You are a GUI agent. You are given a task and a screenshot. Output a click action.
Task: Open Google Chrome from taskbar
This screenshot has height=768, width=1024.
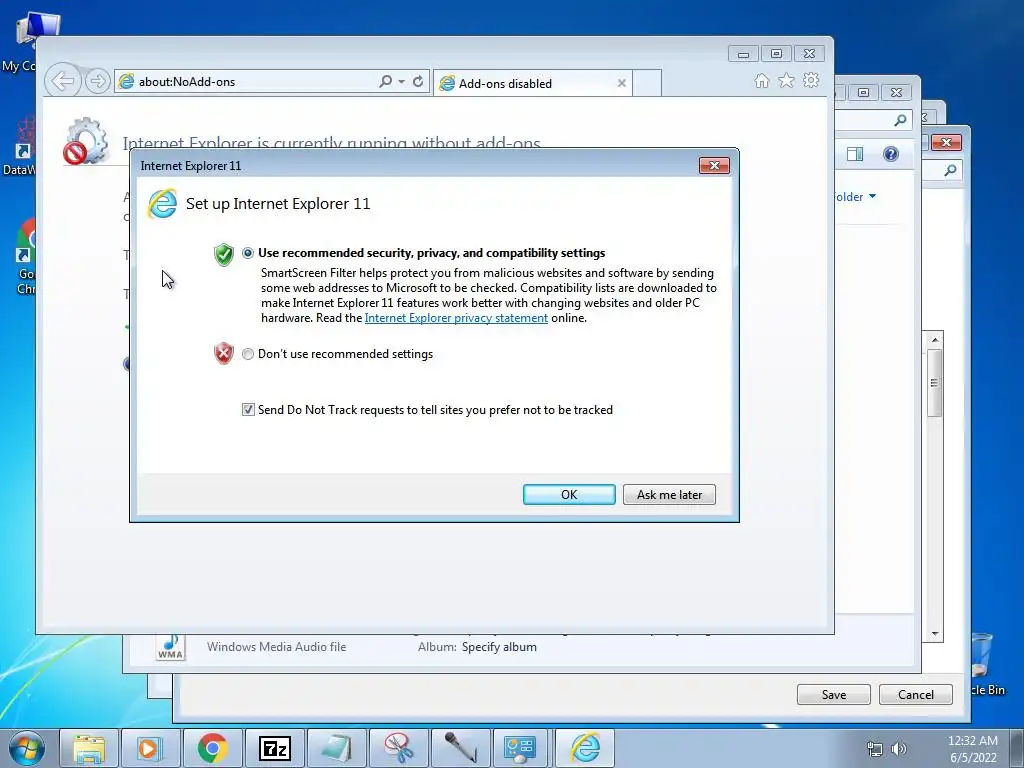[x=212, y=748]
